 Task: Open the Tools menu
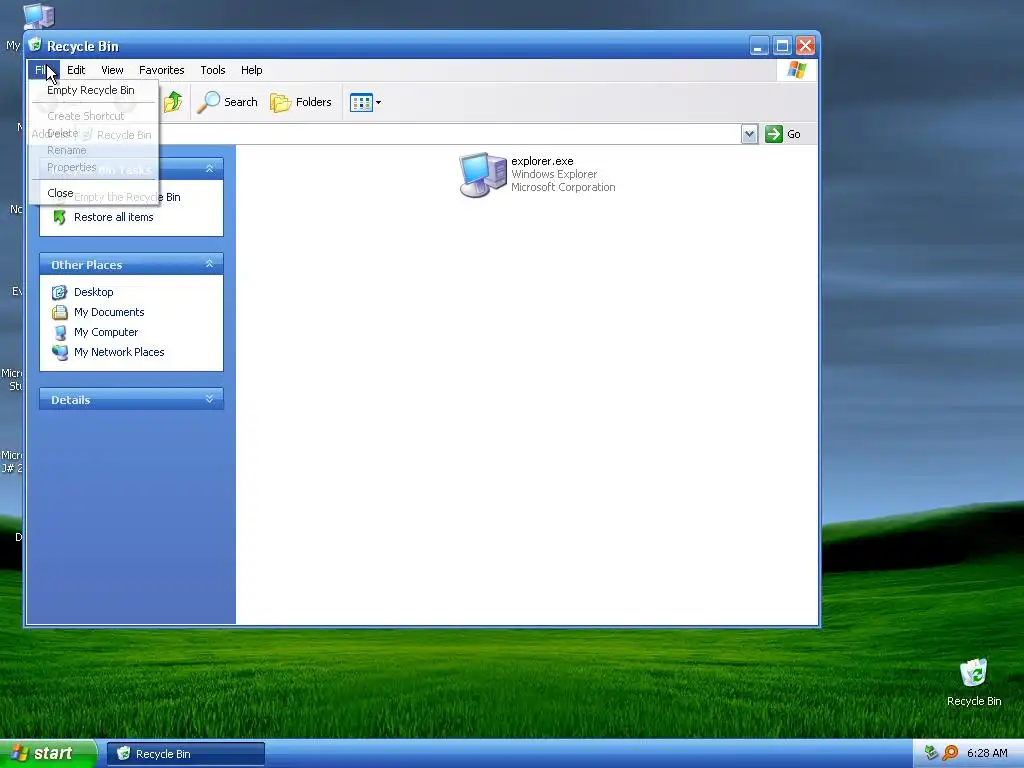[x=213, y=70]
